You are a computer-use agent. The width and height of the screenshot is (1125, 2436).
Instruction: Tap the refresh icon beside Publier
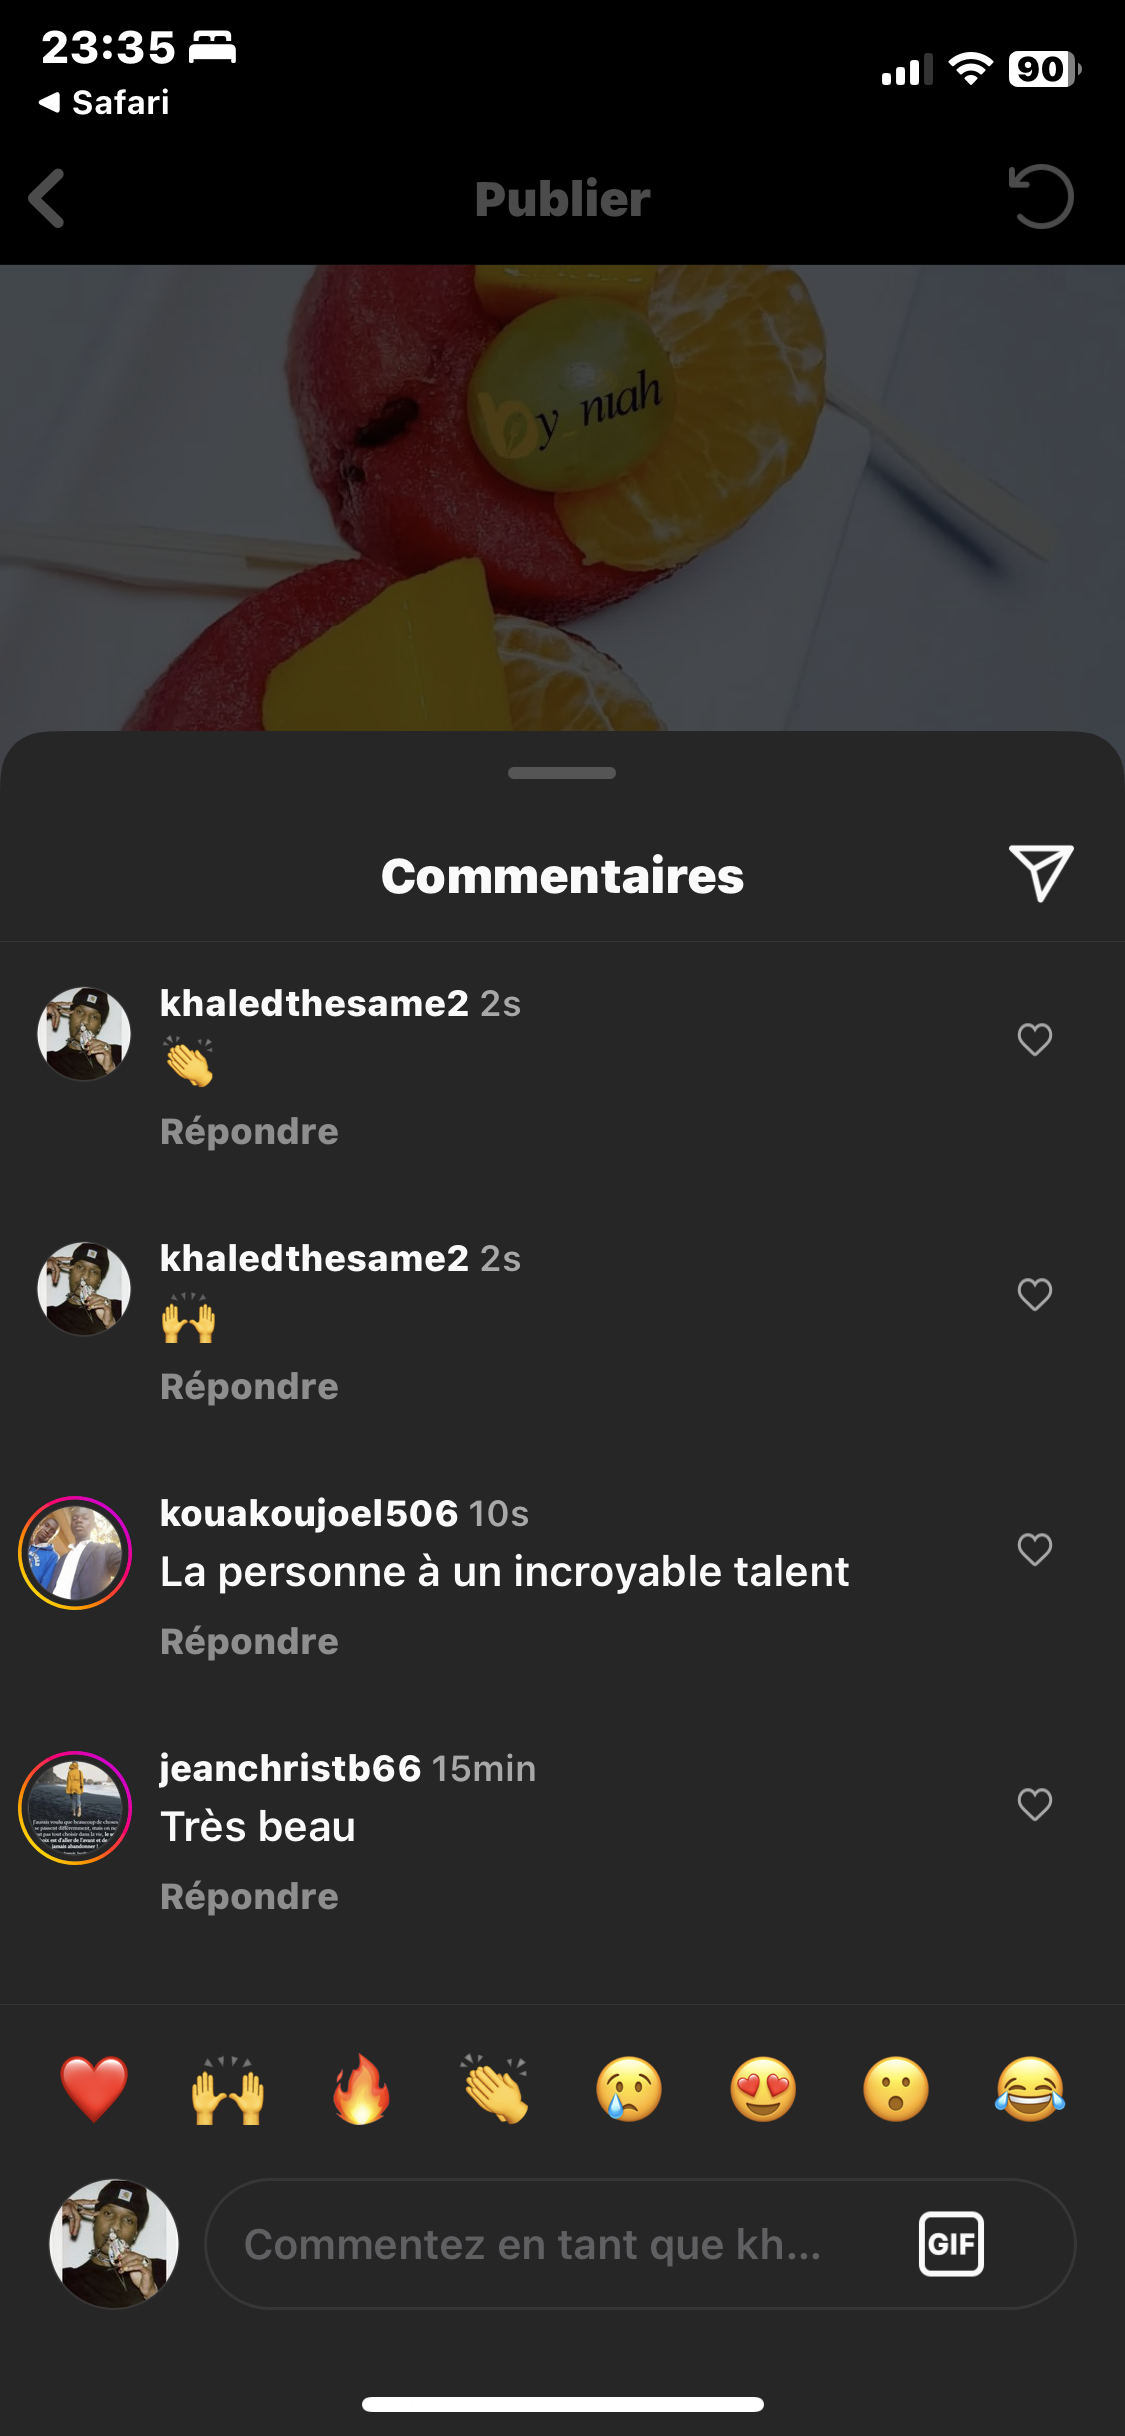click(1041, 197)
